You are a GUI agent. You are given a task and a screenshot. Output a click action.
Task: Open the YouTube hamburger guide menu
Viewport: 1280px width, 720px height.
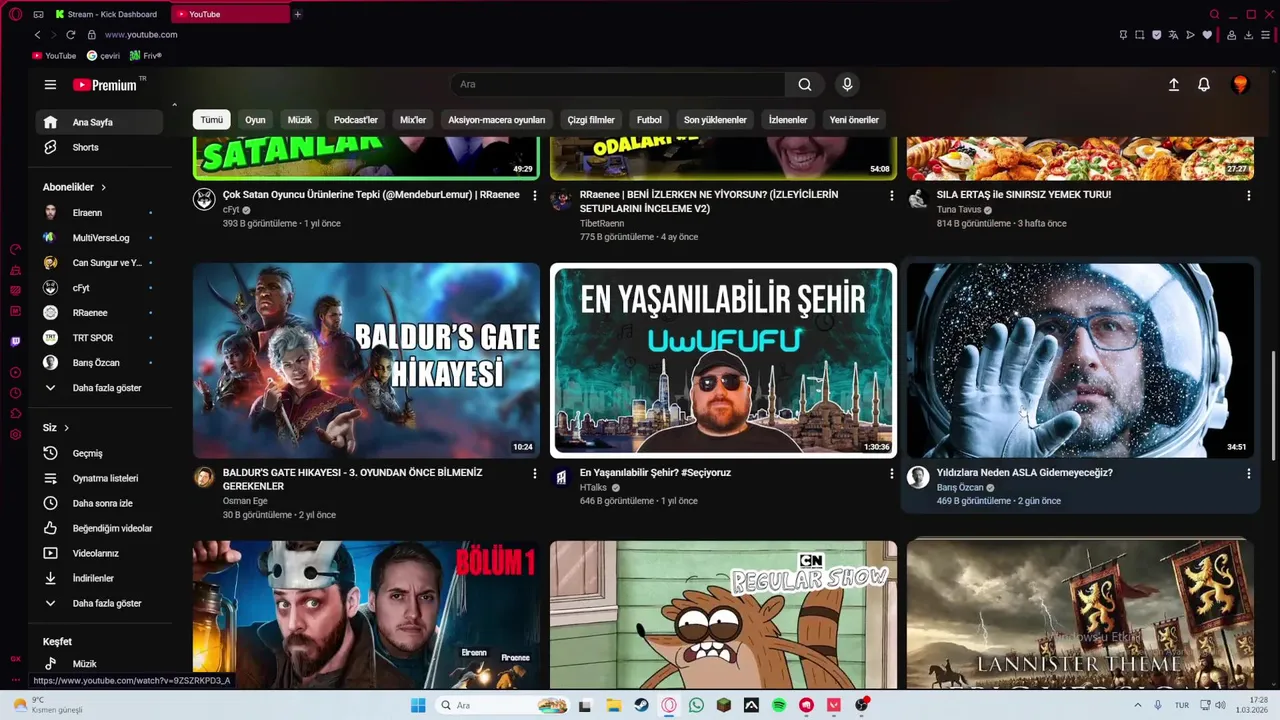50,85
